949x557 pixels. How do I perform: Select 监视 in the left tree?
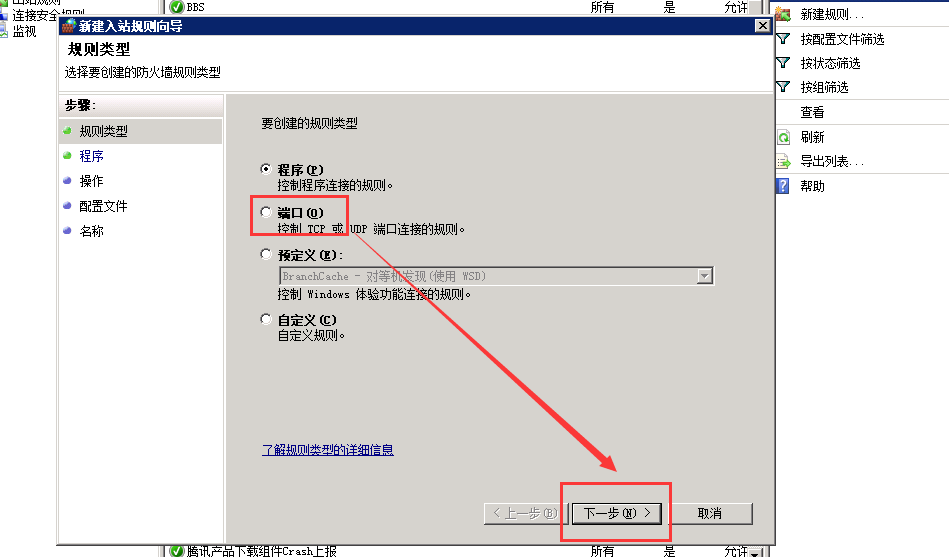[24, 31]
